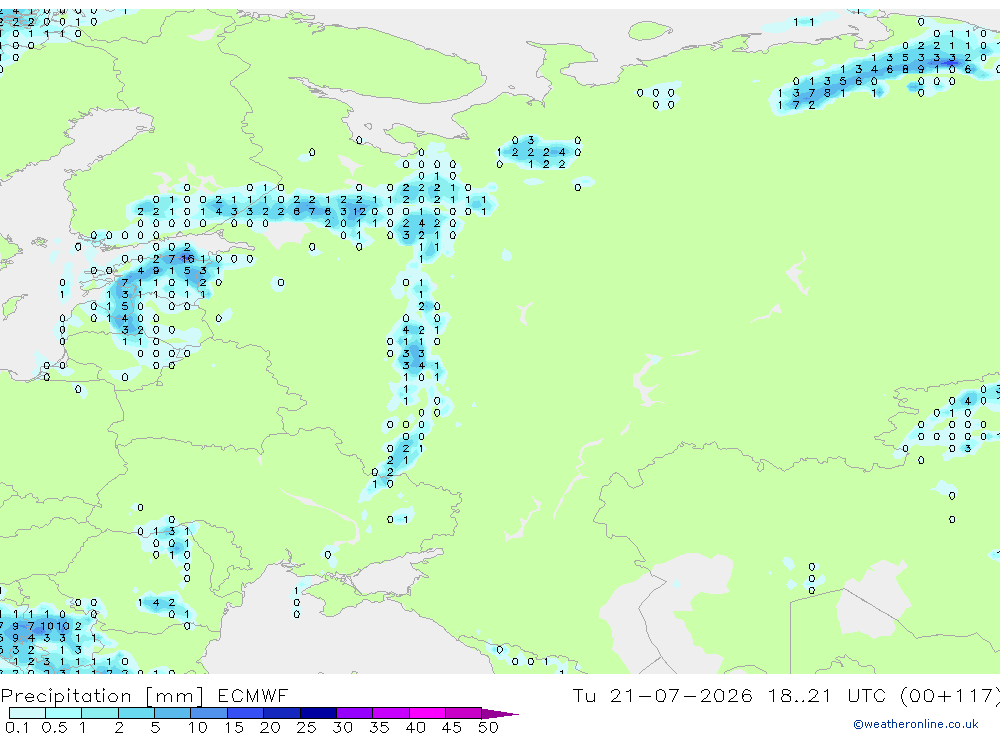Click the '(00+117)' forecast offset text

pos(950,695)
